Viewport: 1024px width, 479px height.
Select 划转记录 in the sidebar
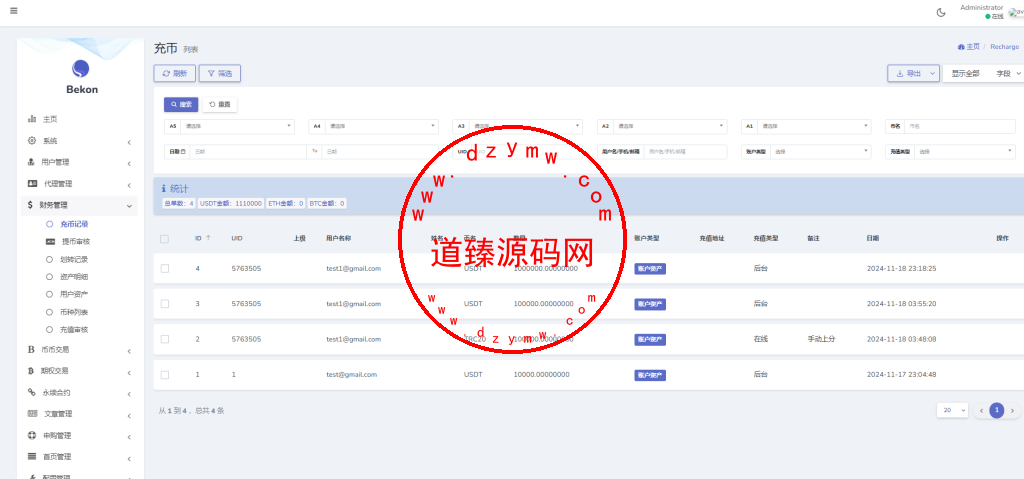click(74, 259)
